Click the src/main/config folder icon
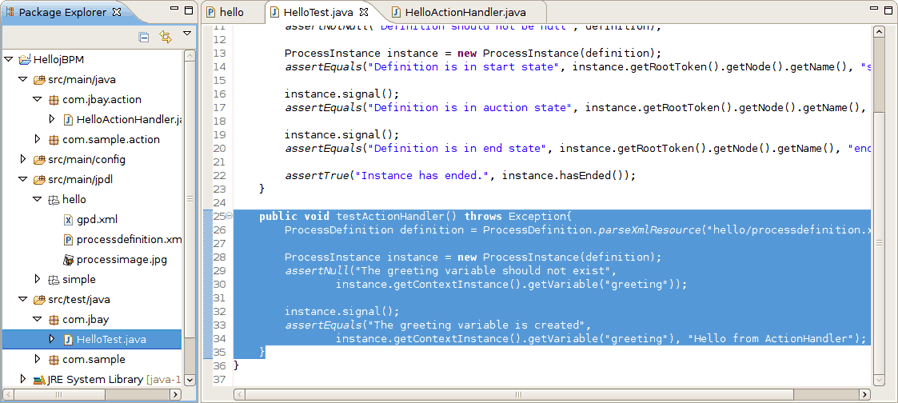 (x=40, y=159)
